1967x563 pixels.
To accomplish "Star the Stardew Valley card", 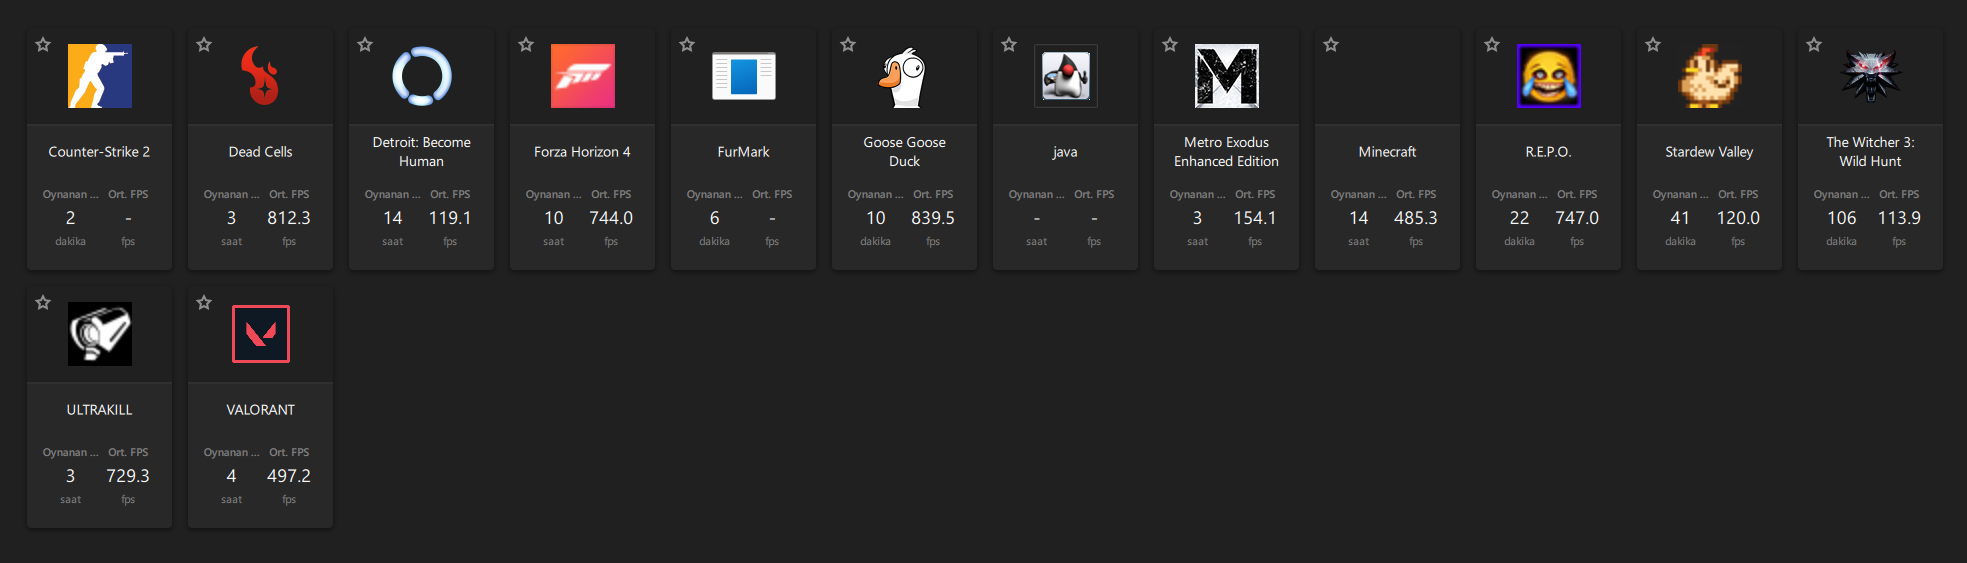I will [1653, 44].
